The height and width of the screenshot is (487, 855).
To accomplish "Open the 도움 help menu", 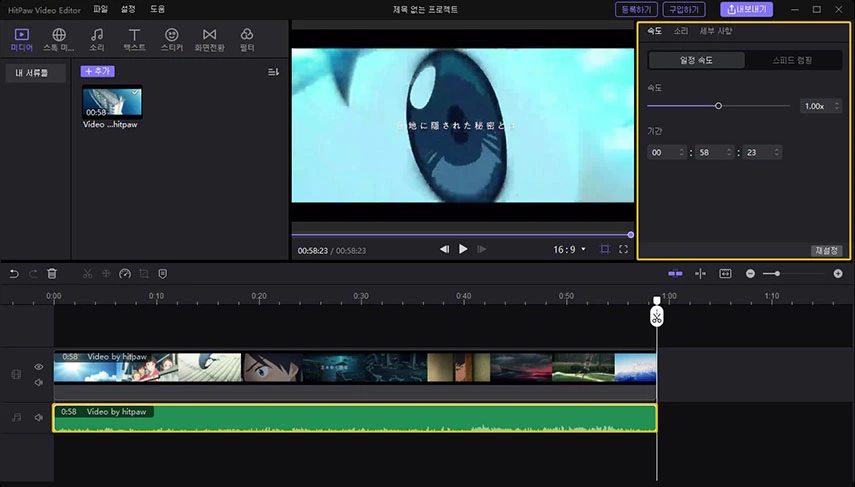I will 157,9.
